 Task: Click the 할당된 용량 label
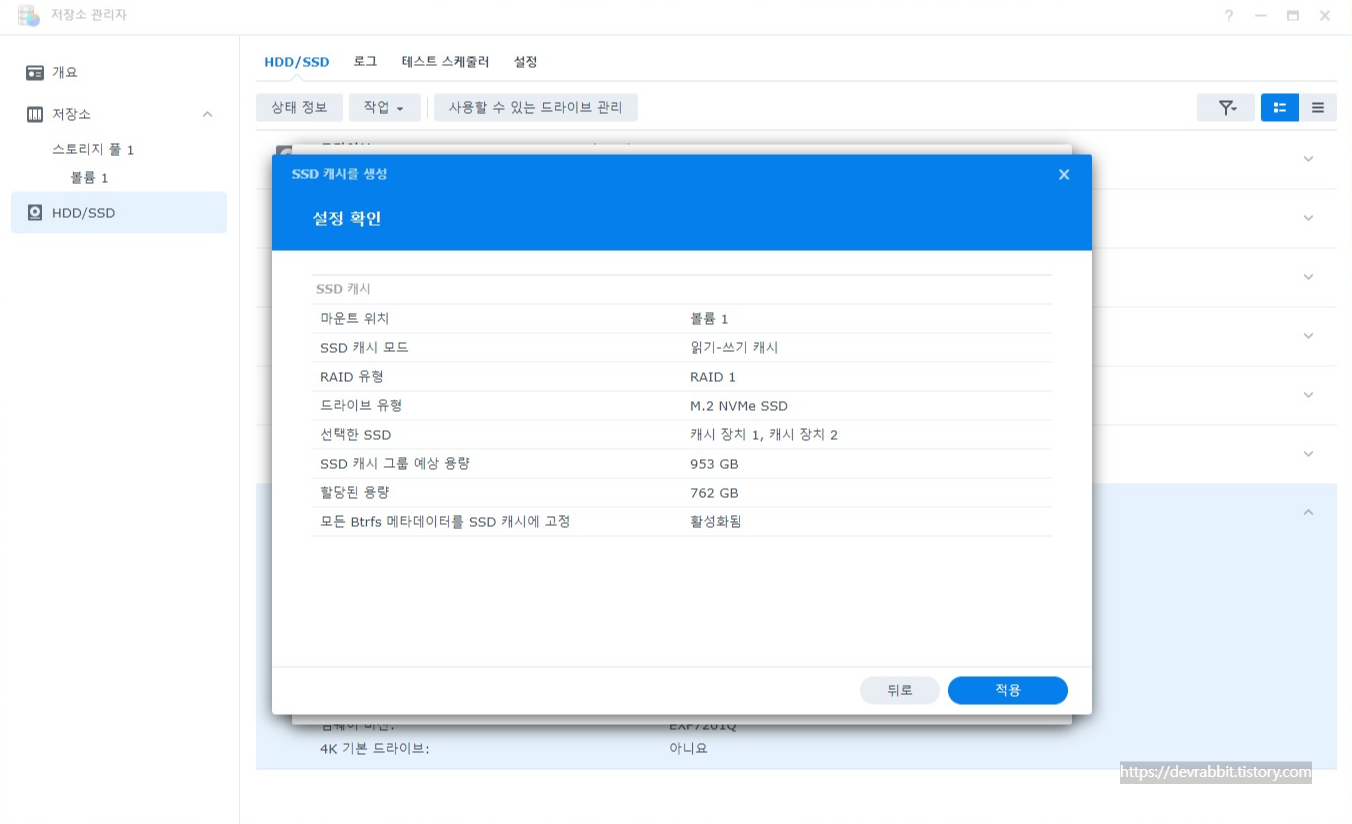click(355, 493)
